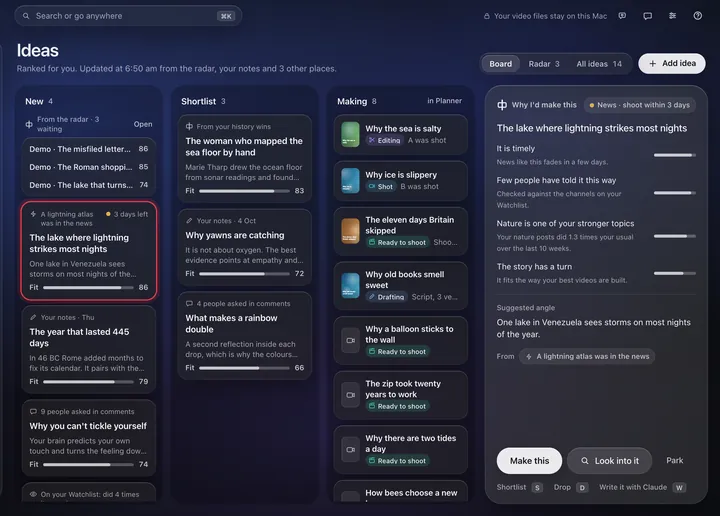This screenshot has height=516, width=720.
Task: Click bolt icon in lightning atlas source chip
Action: [529, 356]
